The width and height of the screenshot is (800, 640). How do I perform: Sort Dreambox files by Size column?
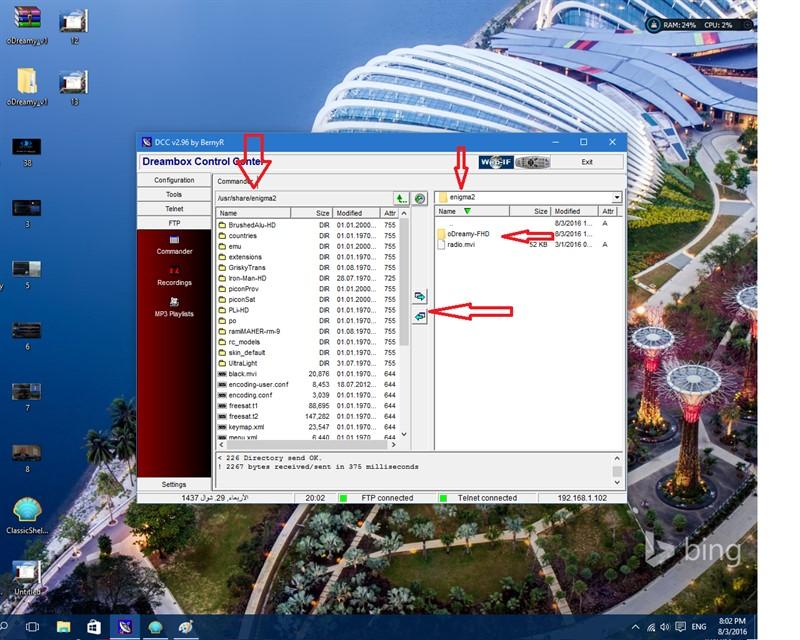tap(312, 213)
